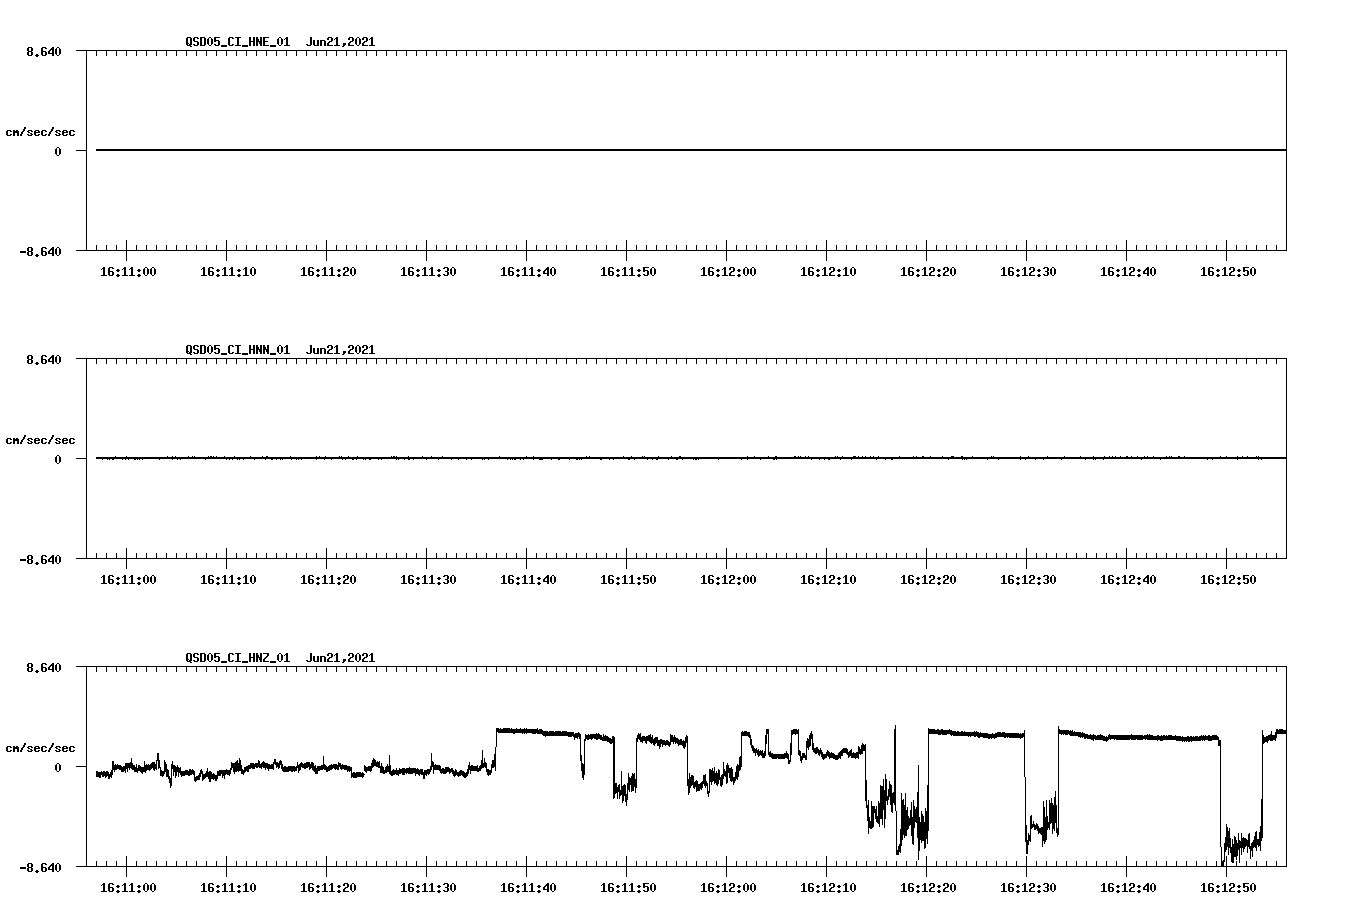Click the 16:11:50 time label under HNZ plot
This screenshot has width=1358, height=924.
point(628,888)
